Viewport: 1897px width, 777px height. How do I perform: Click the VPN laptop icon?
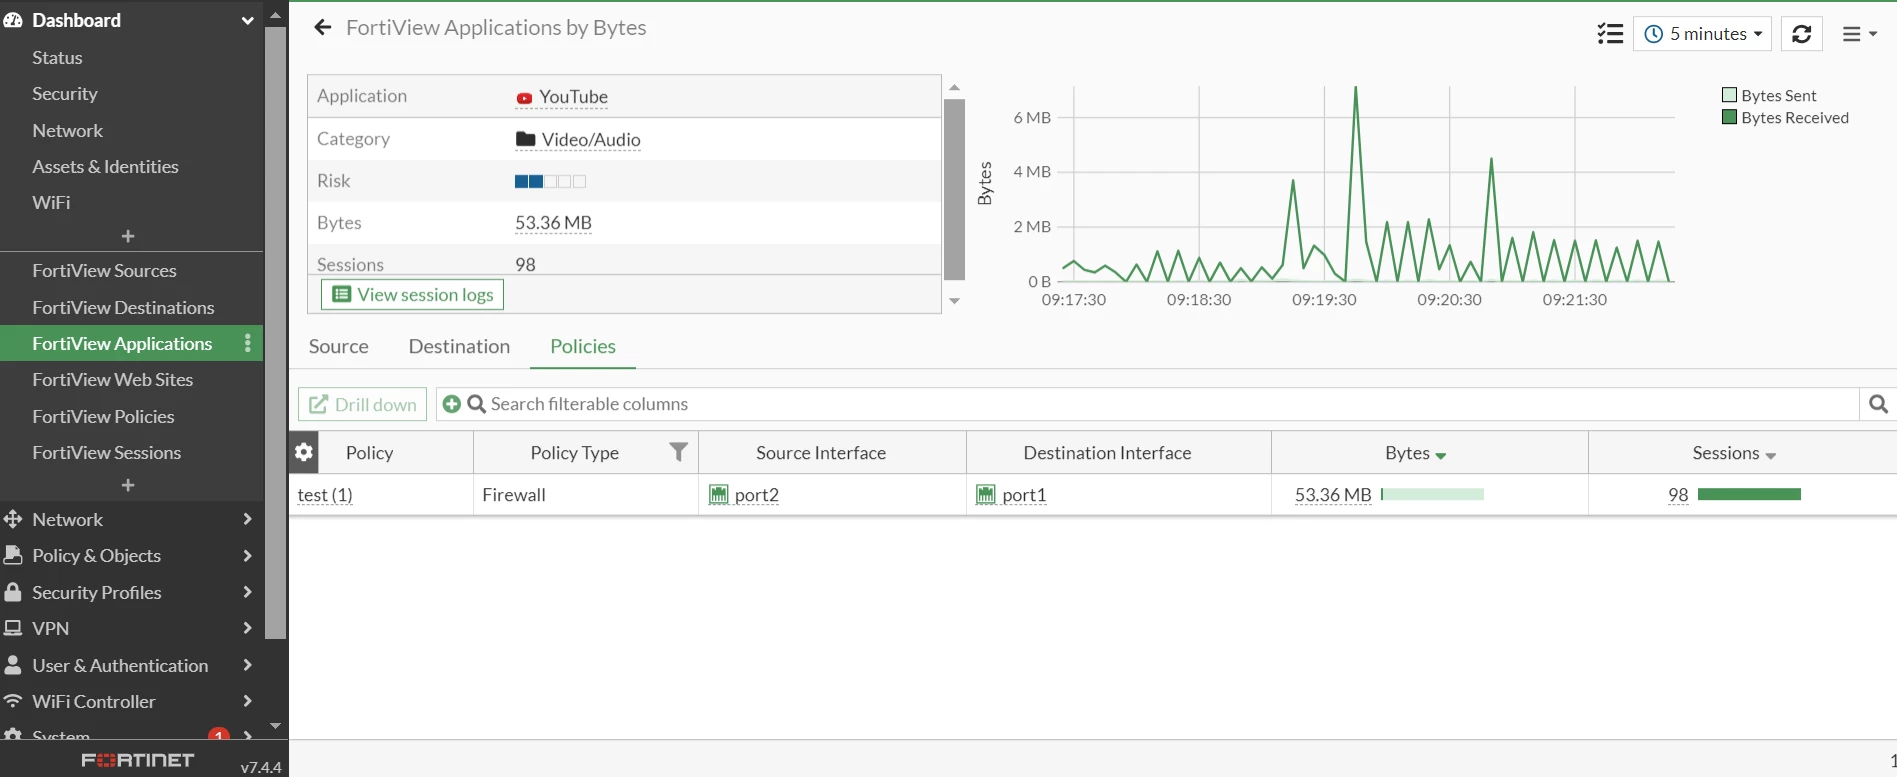pos(13,628)
